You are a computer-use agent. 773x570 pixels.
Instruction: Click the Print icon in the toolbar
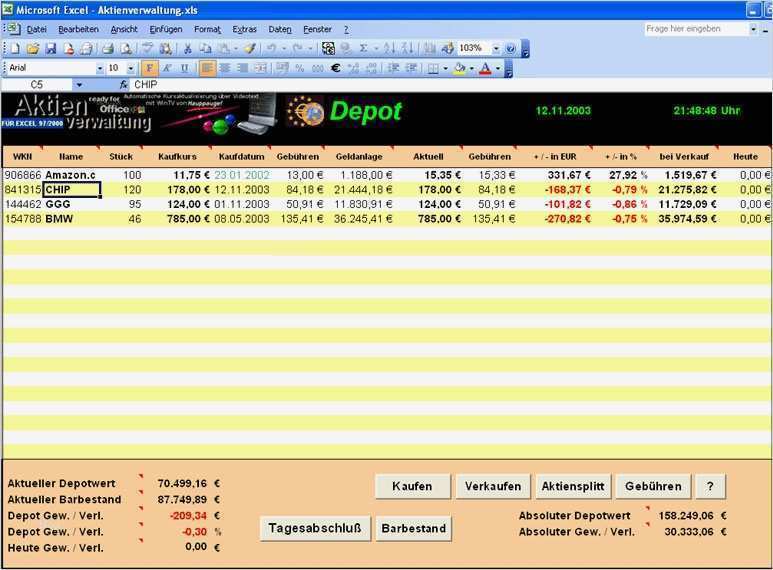tap(108, 48)
